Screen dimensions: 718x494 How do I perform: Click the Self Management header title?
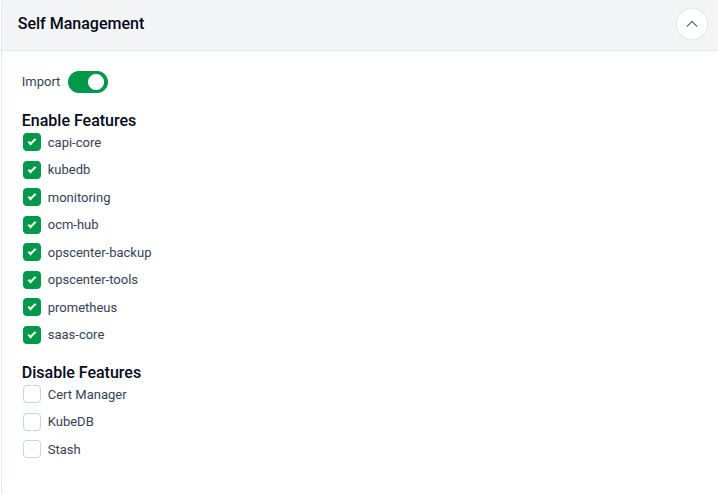click(81, 24)
